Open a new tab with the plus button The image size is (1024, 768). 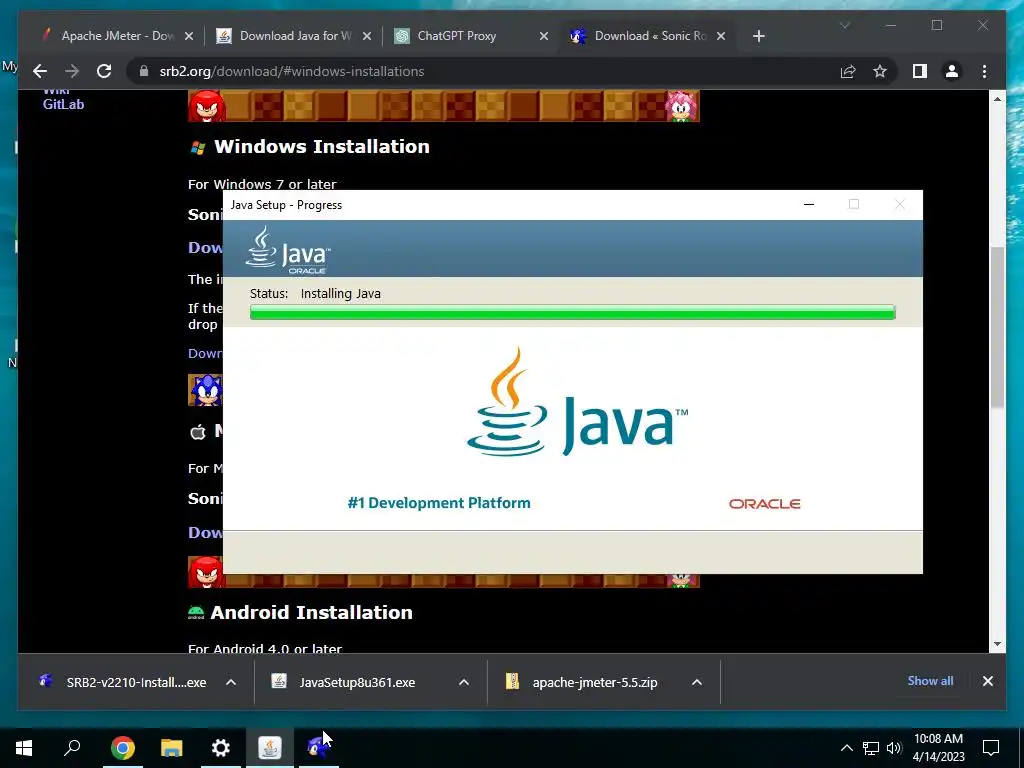tap(758, 36)
